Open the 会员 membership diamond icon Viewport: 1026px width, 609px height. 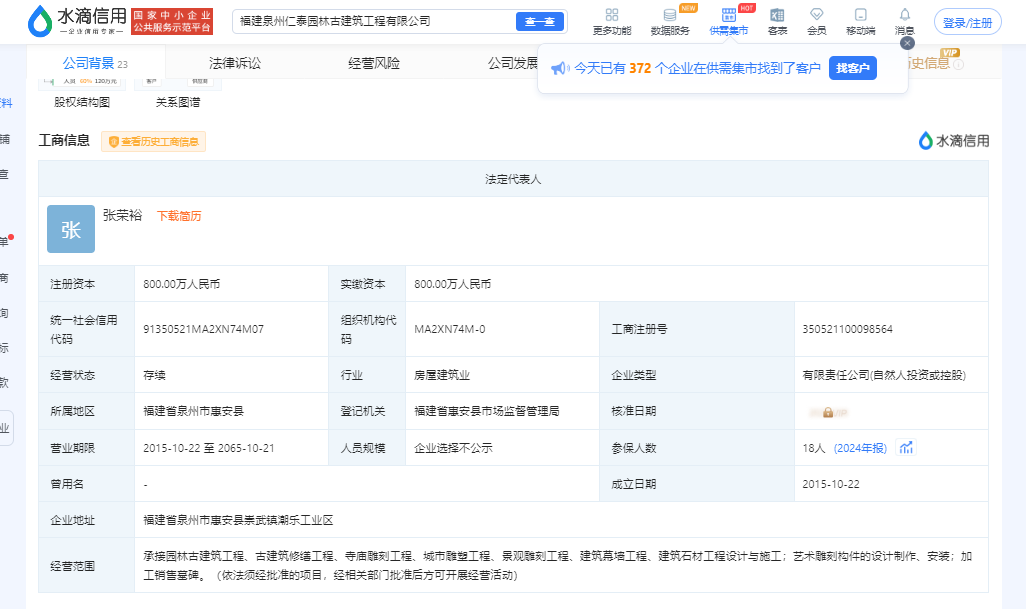pos(817,15)
